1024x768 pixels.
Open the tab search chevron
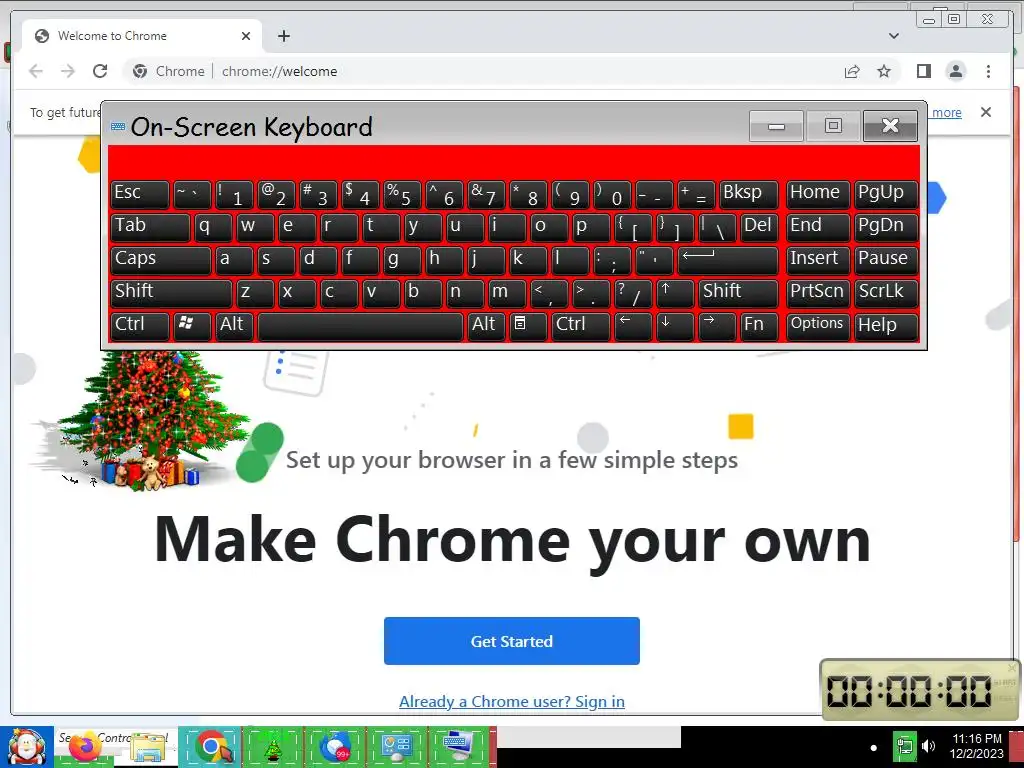click(x=893, y=36)
